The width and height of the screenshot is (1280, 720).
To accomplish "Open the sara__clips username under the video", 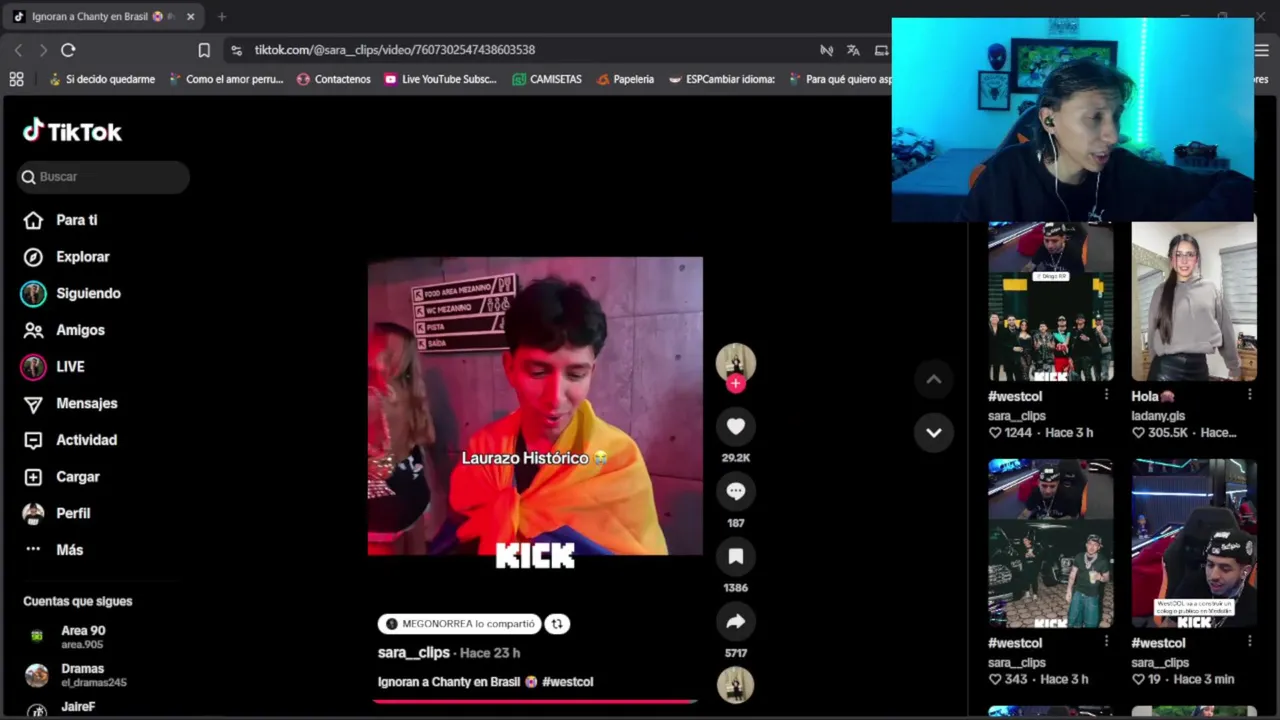I will tap(414, 653).
